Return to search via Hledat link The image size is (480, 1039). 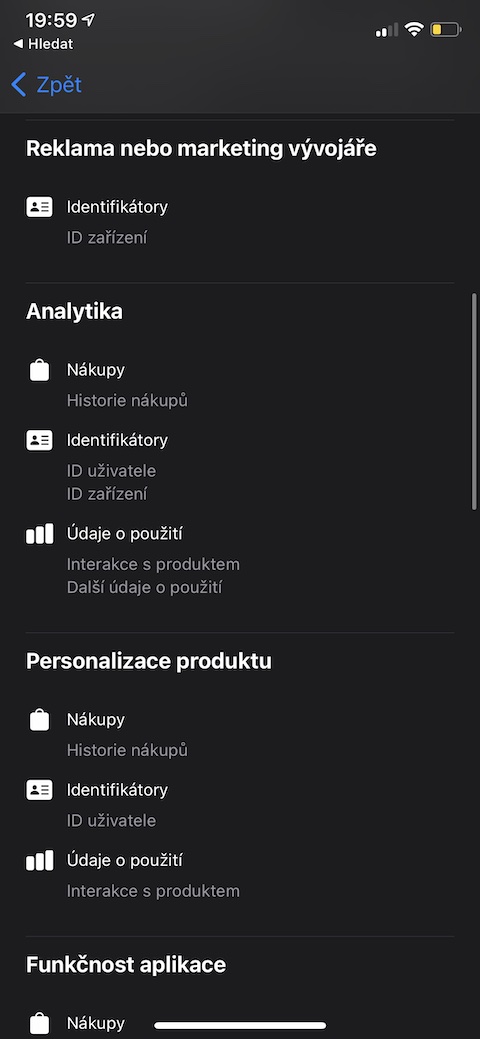44,44
